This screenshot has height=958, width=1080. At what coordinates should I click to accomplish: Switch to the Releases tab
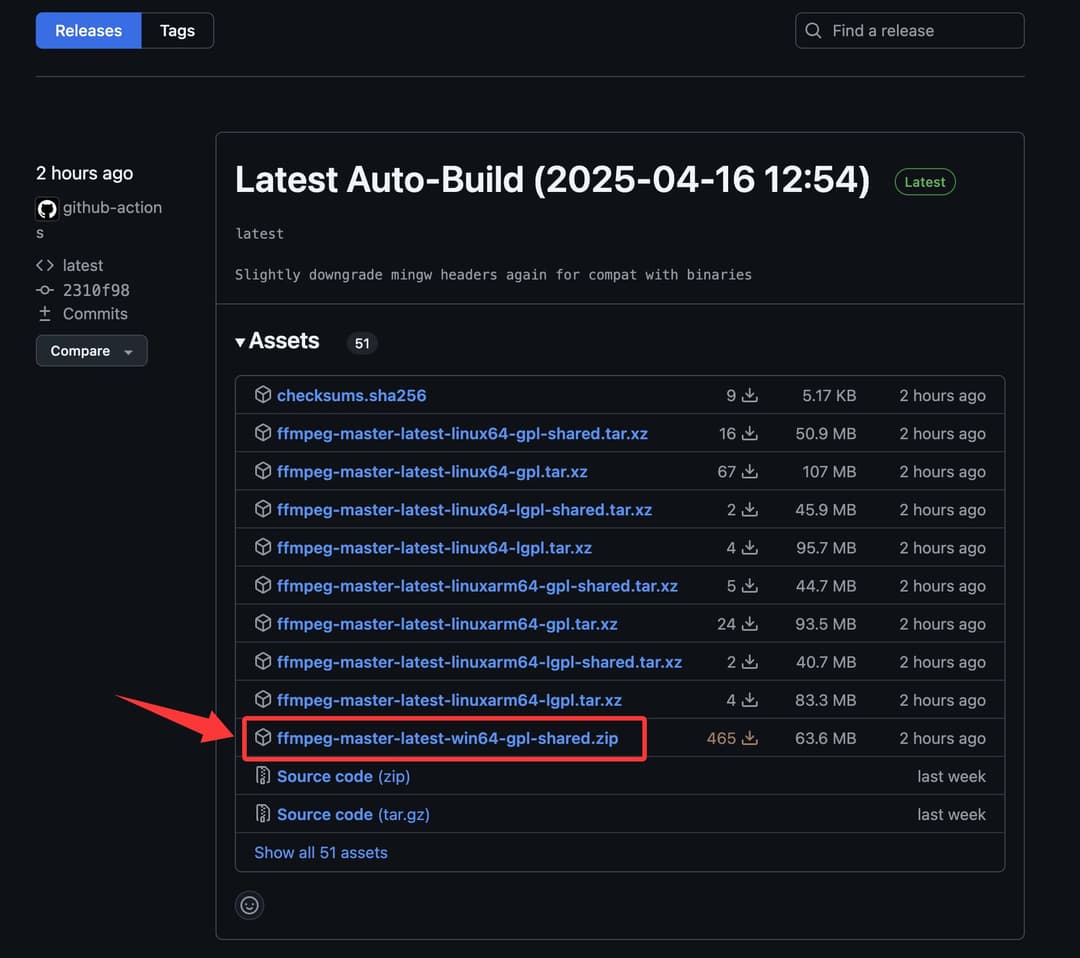(x=88, y=31)
